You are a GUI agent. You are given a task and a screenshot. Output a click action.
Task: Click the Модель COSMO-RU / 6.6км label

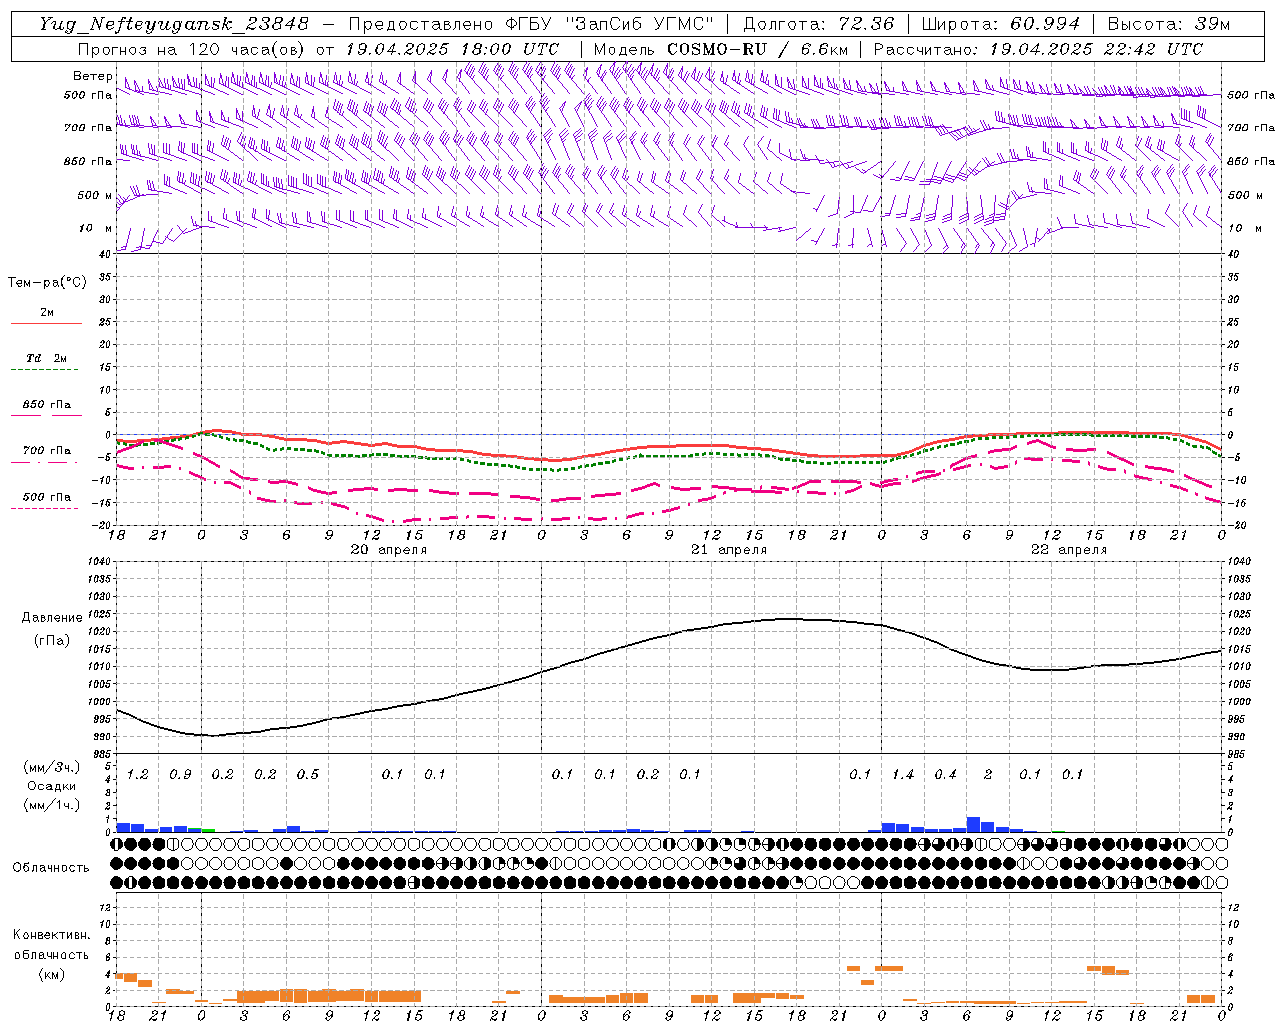pyautogui.click(x=720, y=49)
